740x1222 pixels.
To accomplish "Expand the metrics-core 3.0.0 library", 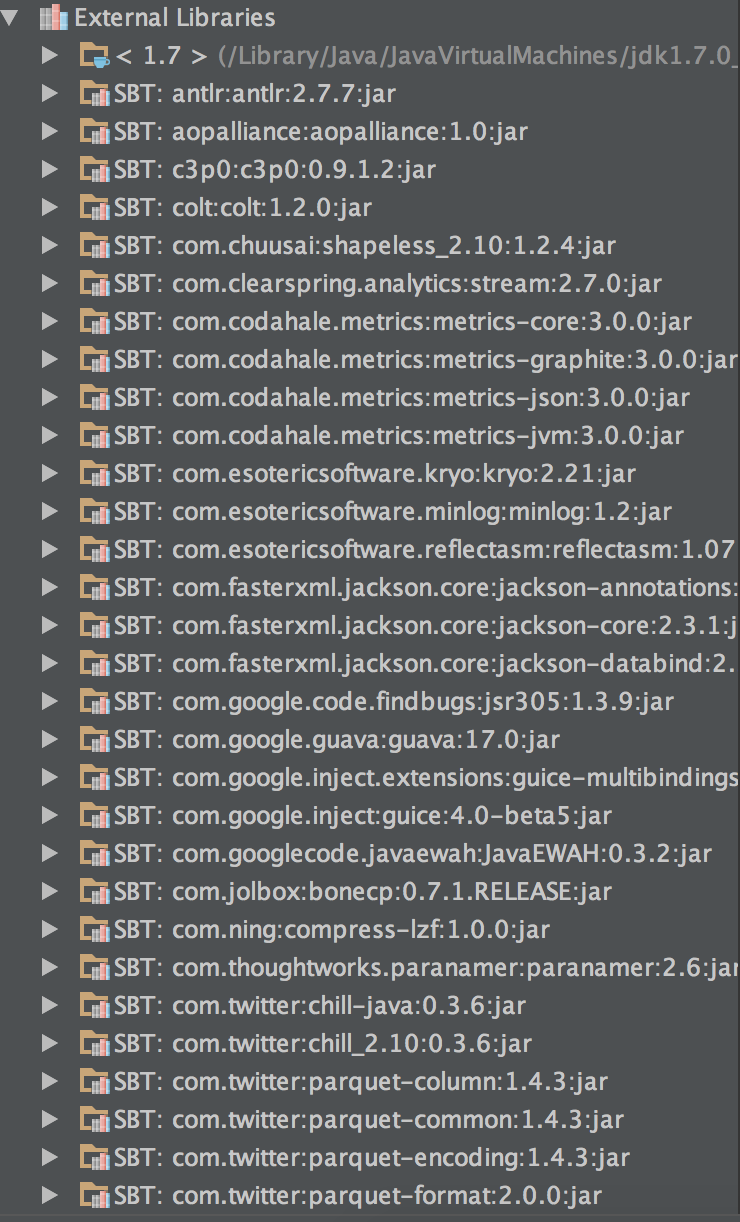I will pos(50,322).
